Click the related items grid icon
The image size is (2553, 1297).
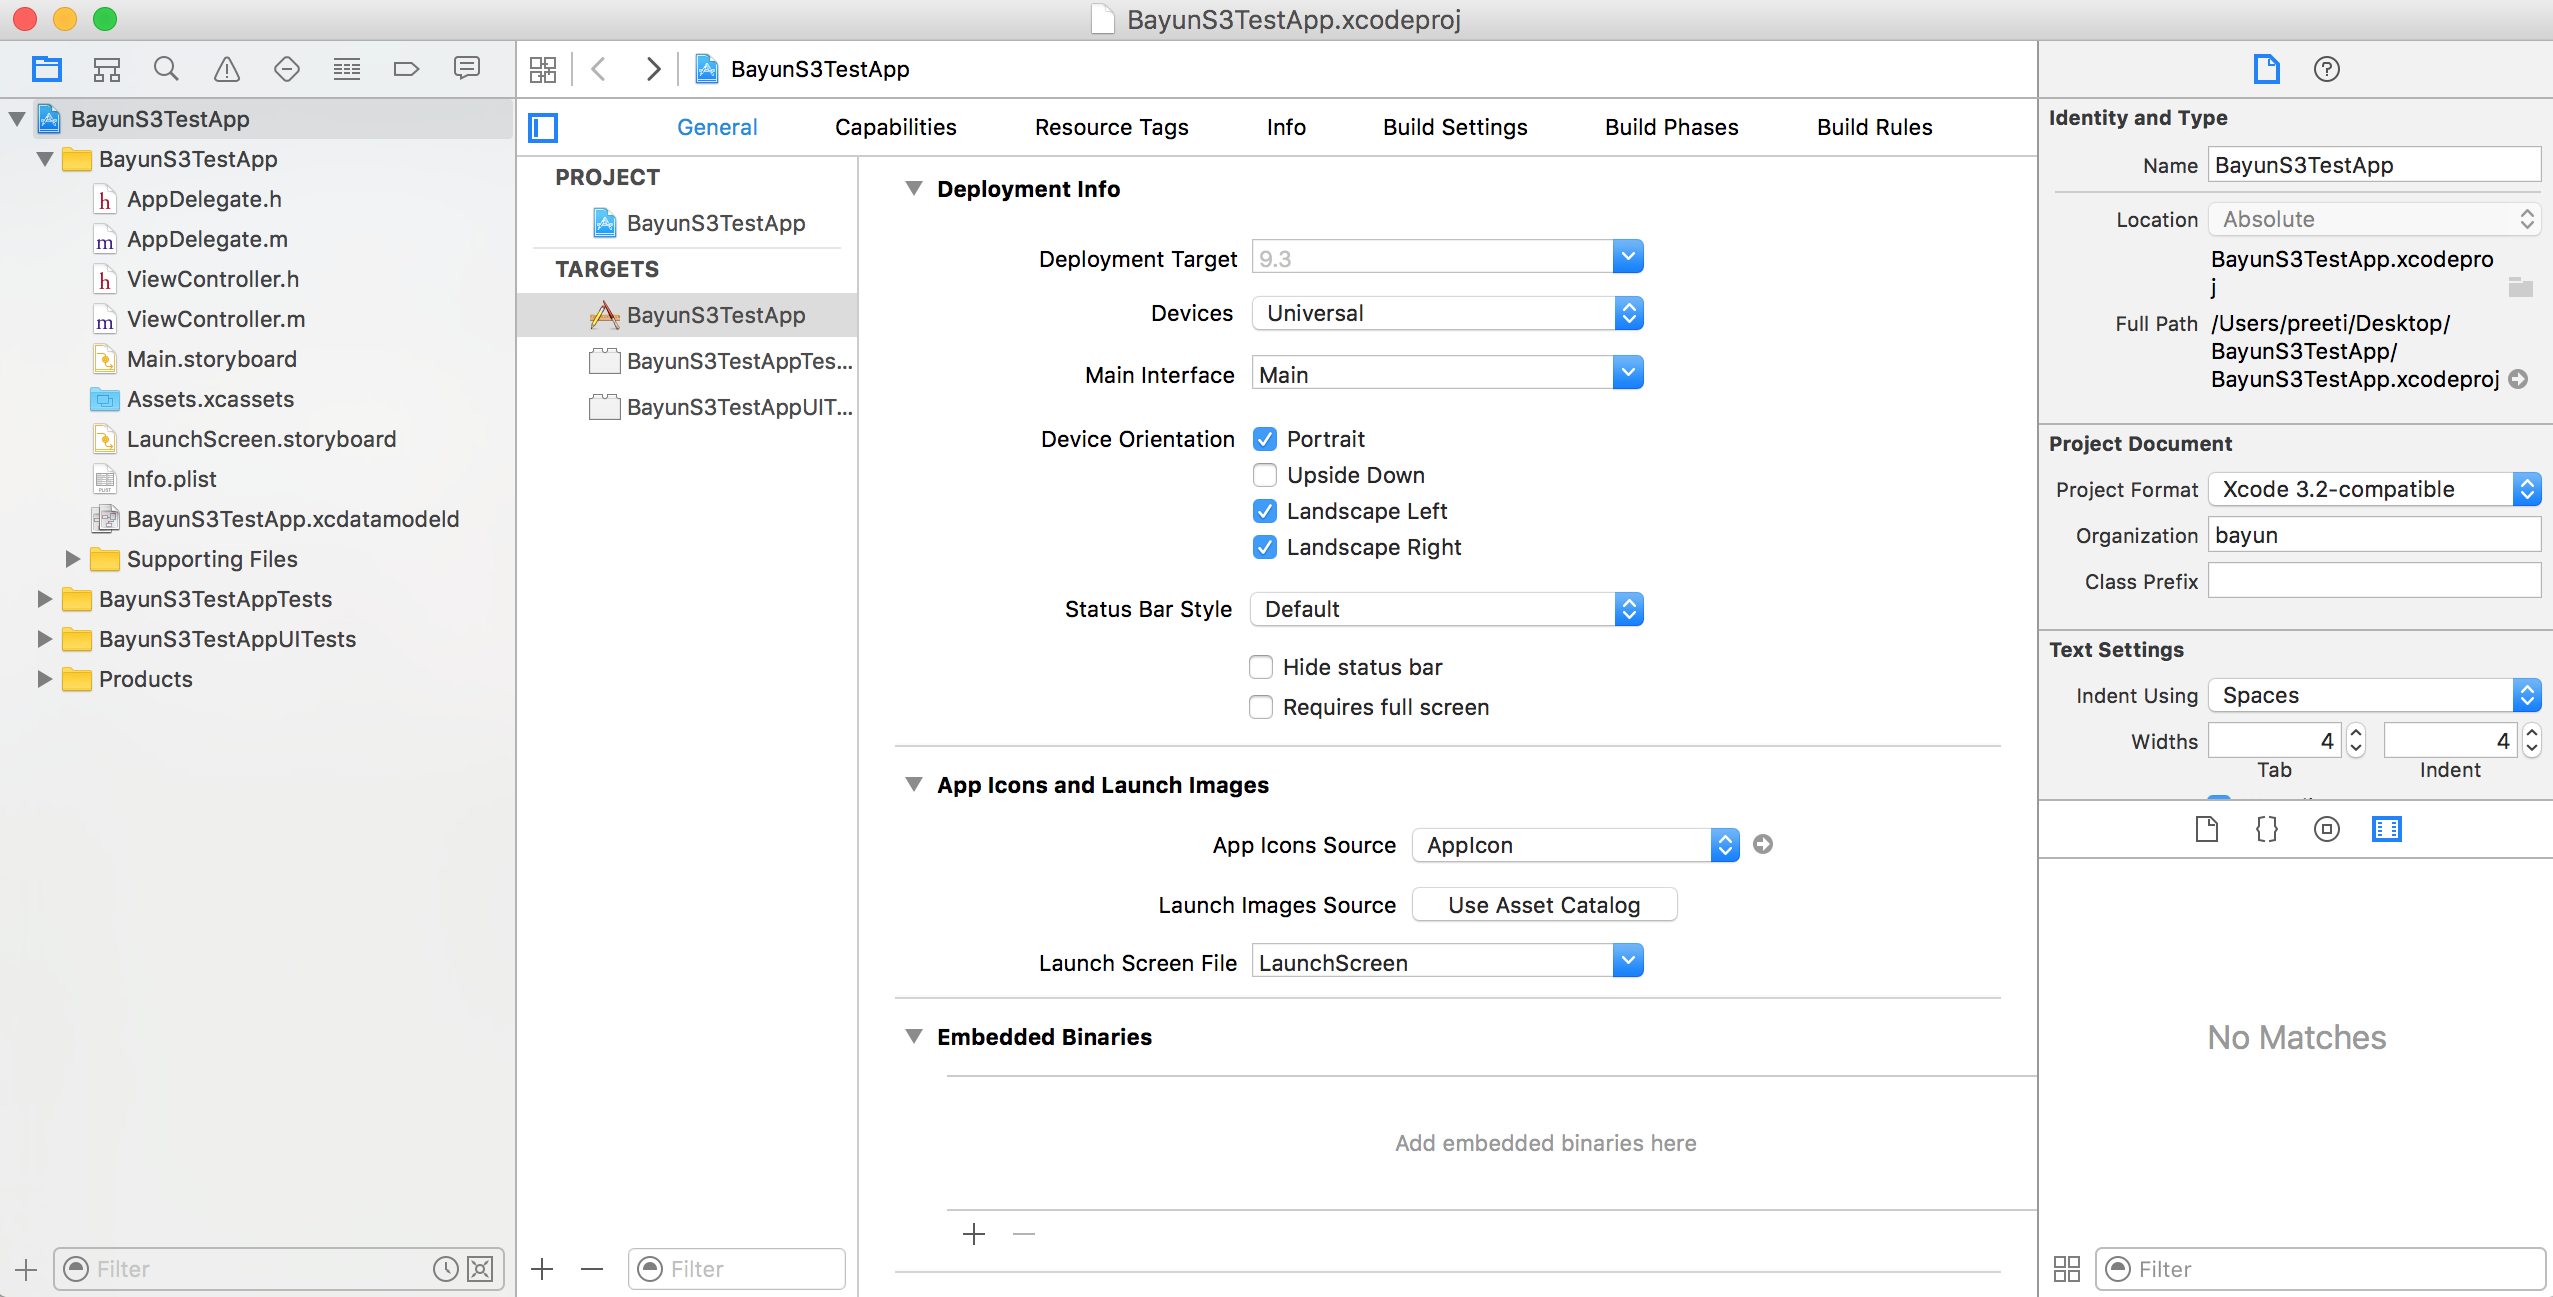point(543,69)
